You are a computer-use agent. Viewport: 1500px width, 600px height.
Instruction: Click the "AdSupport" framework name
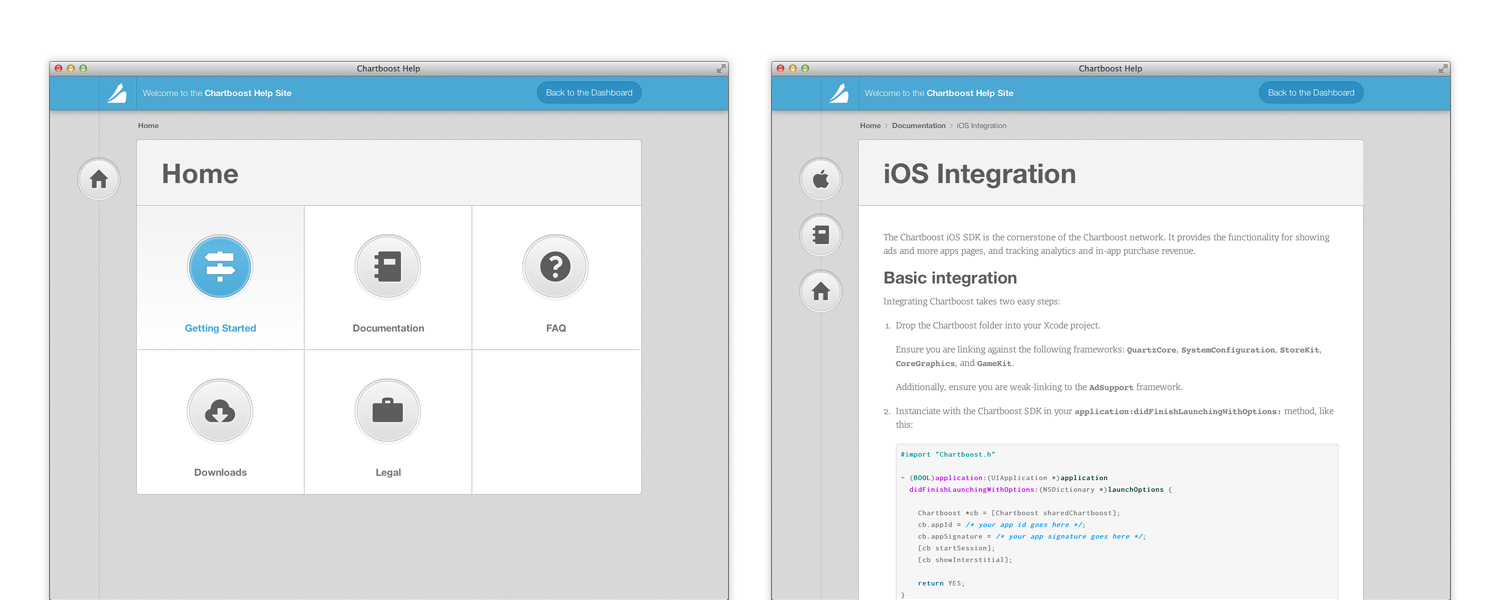click(1111, 387)
